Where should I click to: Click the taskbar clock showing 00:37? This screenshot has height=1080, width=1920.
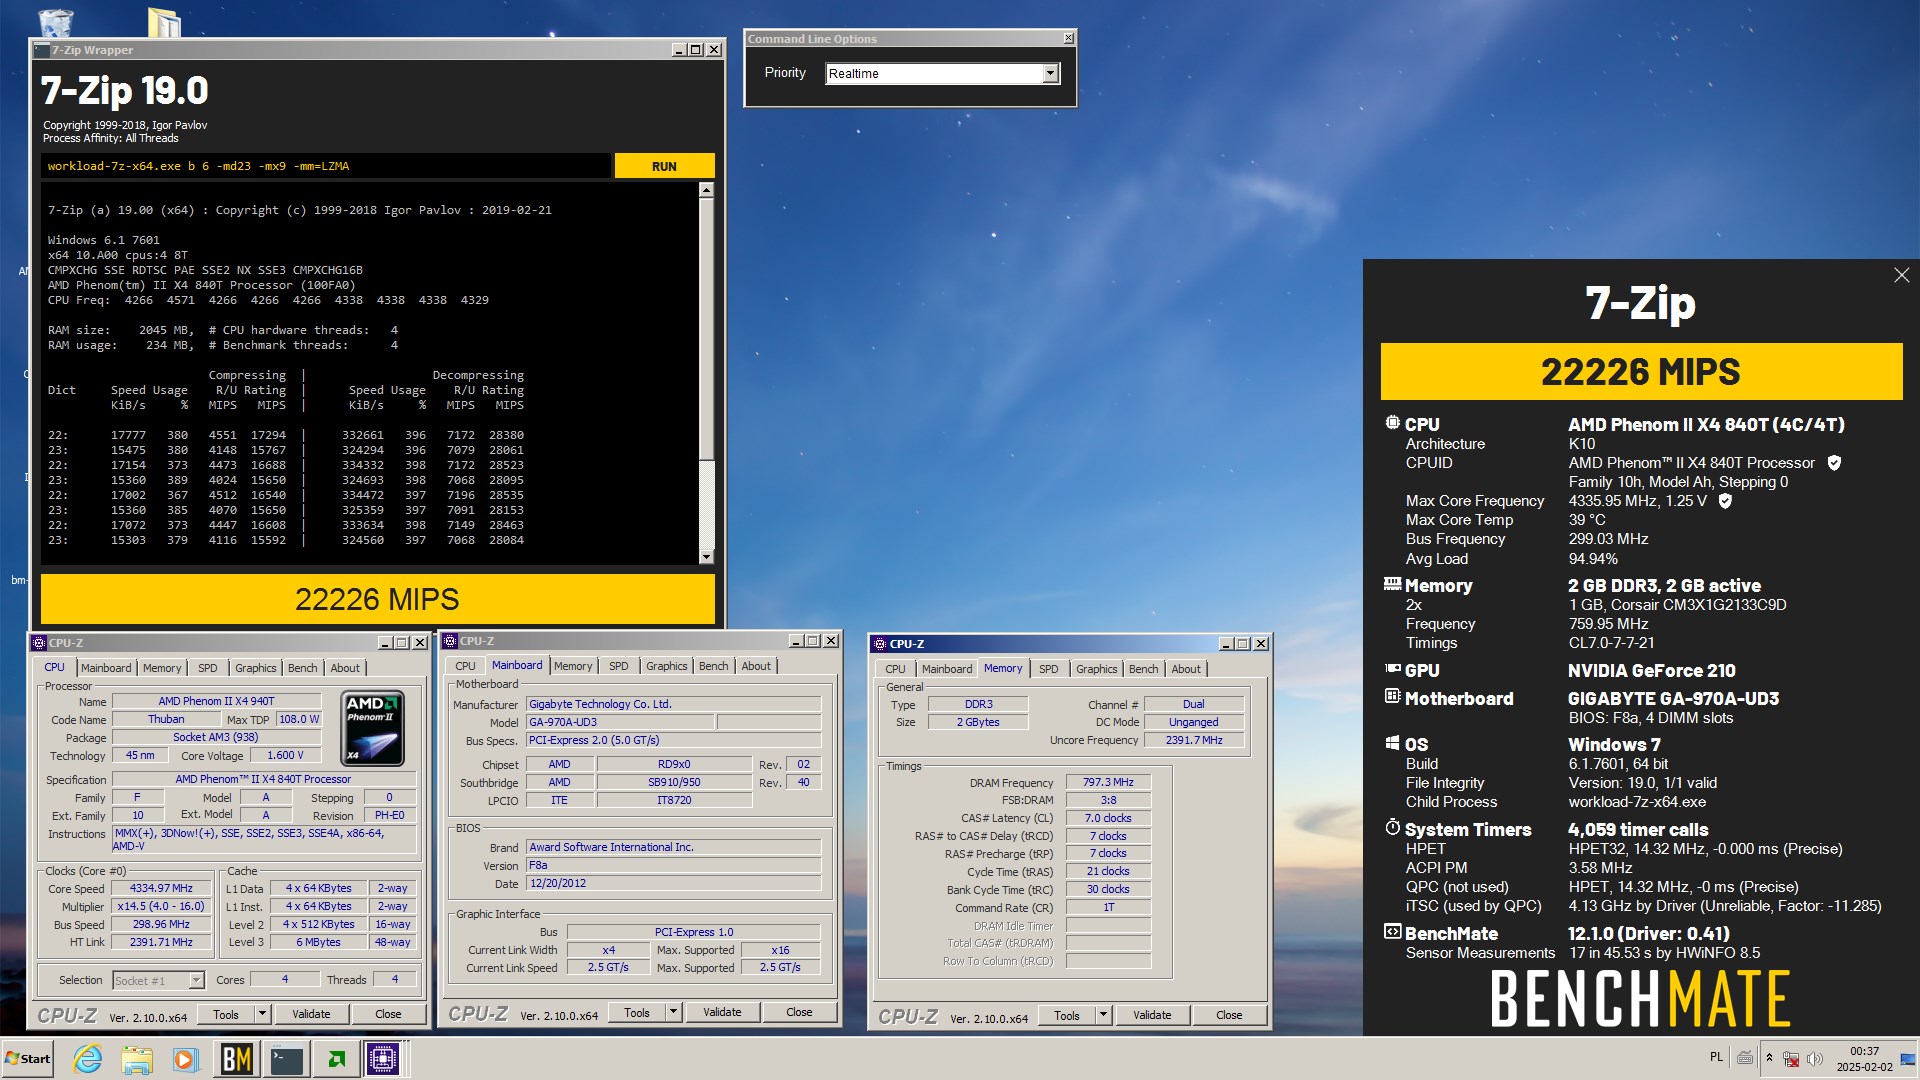pyautogui.click(x=1864, y=1059)
